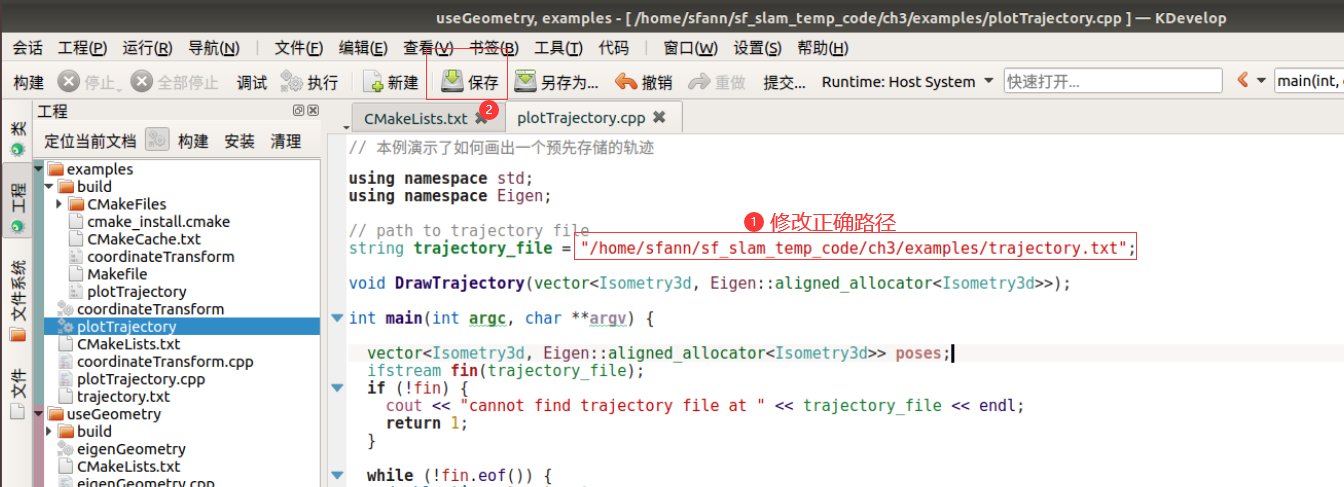Close the plotTrajectory.cpp editor tab

coord(659,117)
